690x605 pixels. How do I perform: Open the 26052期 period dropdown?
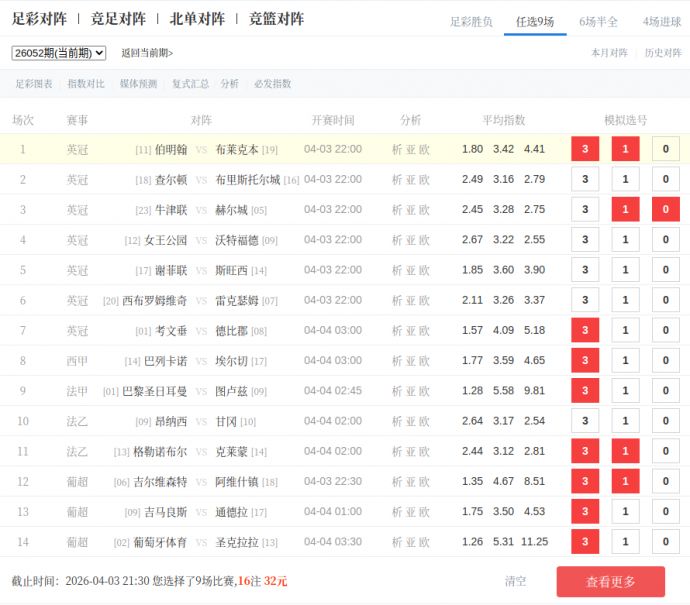pyautogui.click(x=59, y=53)
